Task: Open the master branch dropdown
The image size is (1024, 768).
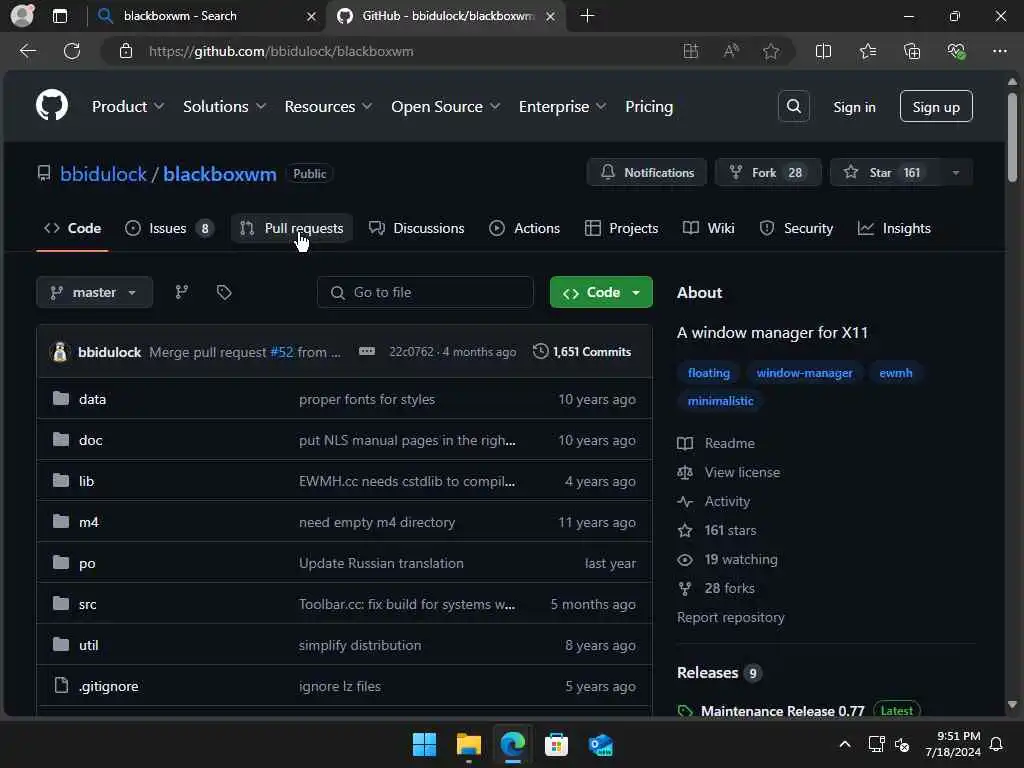Action: point(95,292)
